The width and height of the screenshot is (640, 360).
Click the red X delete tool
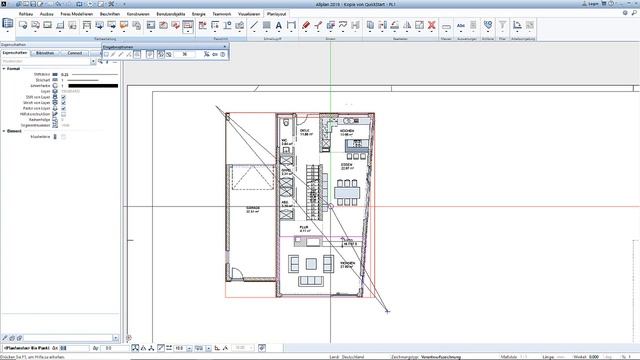coord(431,25)
